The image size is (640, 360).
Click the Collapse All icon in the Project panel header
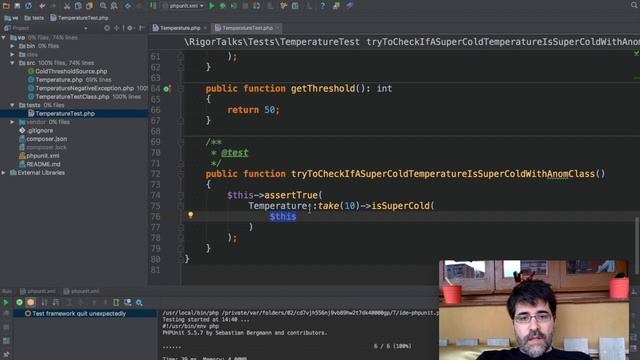point(117,28)
